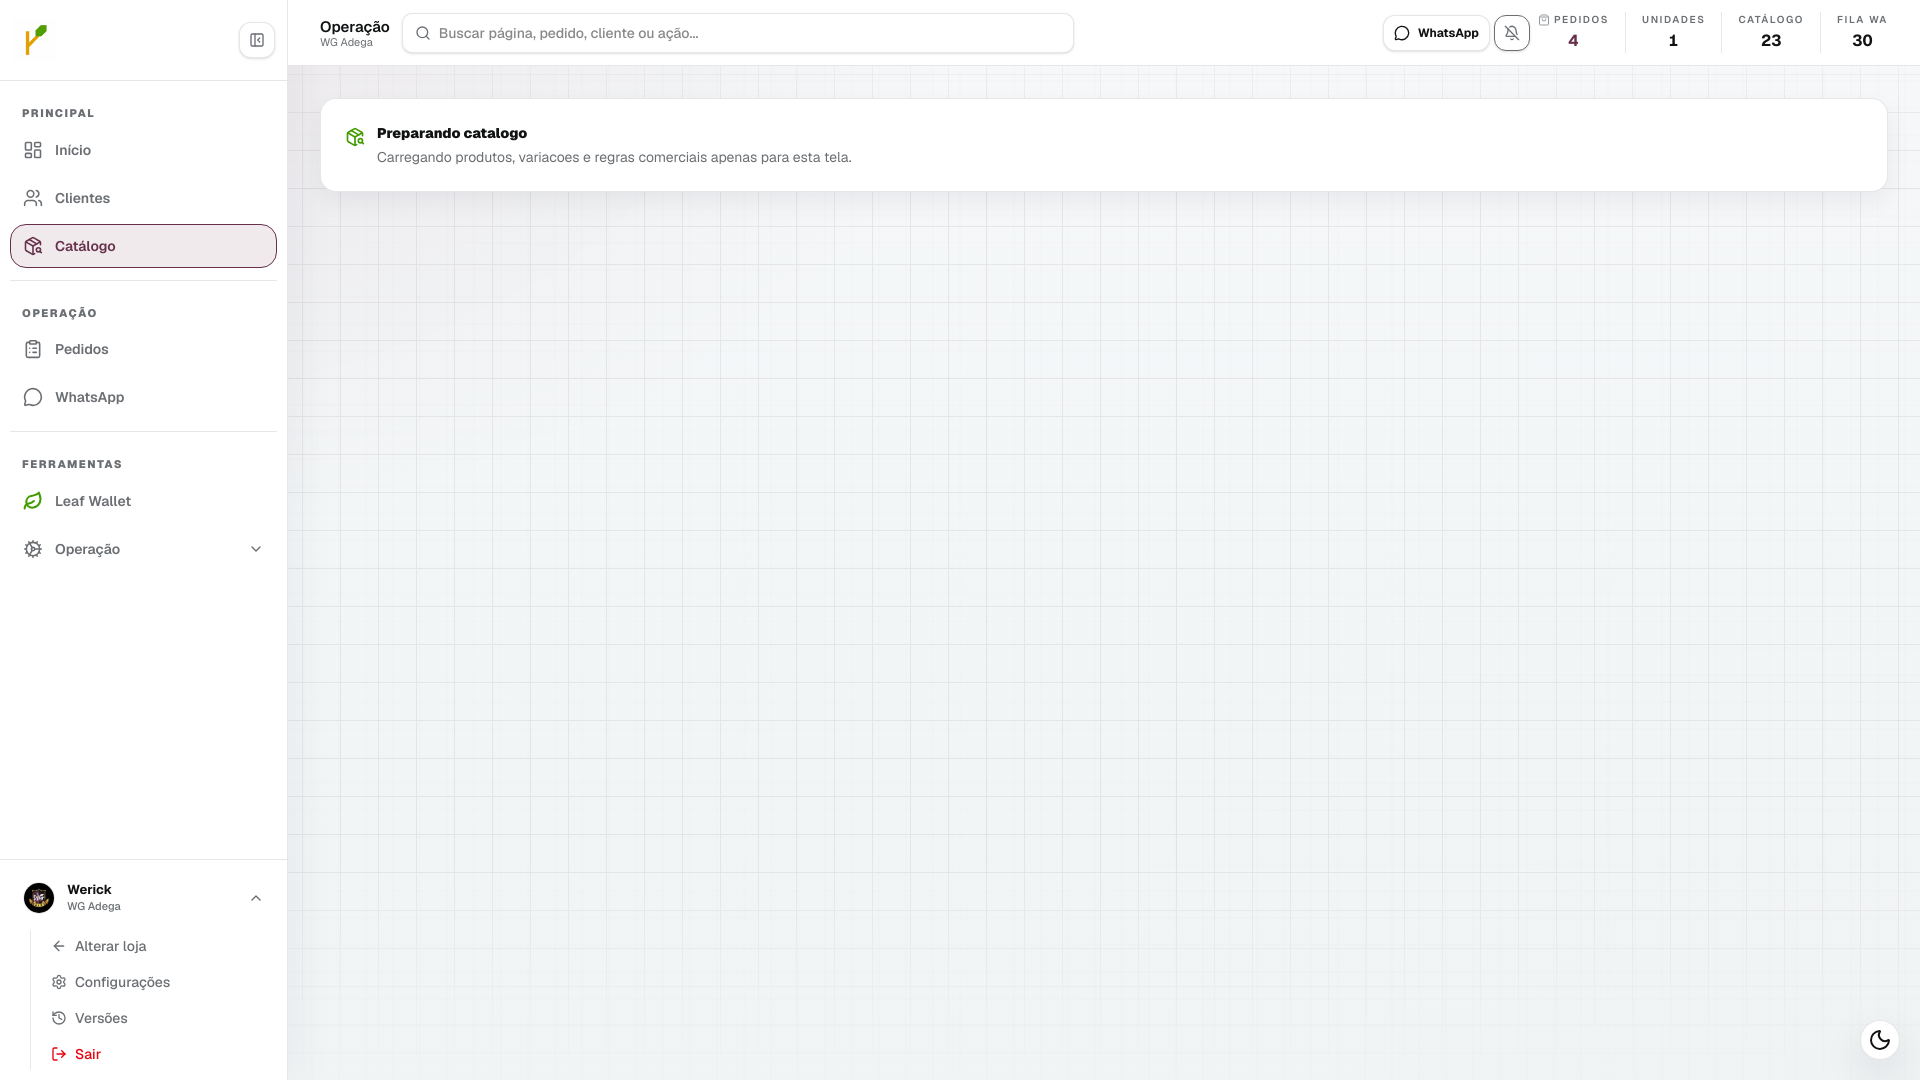Click the WhatsApp chat bubble icon in the sidebar
Image resolution: width=1920 pixels, height=1080 pixels.
(x=33, y=397)
